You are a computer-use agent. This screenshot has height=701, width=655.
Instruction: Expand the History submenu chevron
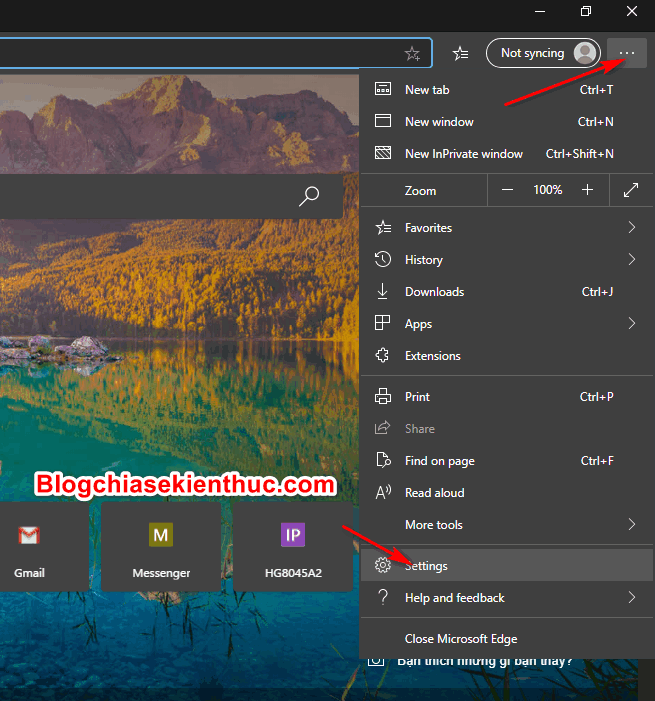click(631, 259)
